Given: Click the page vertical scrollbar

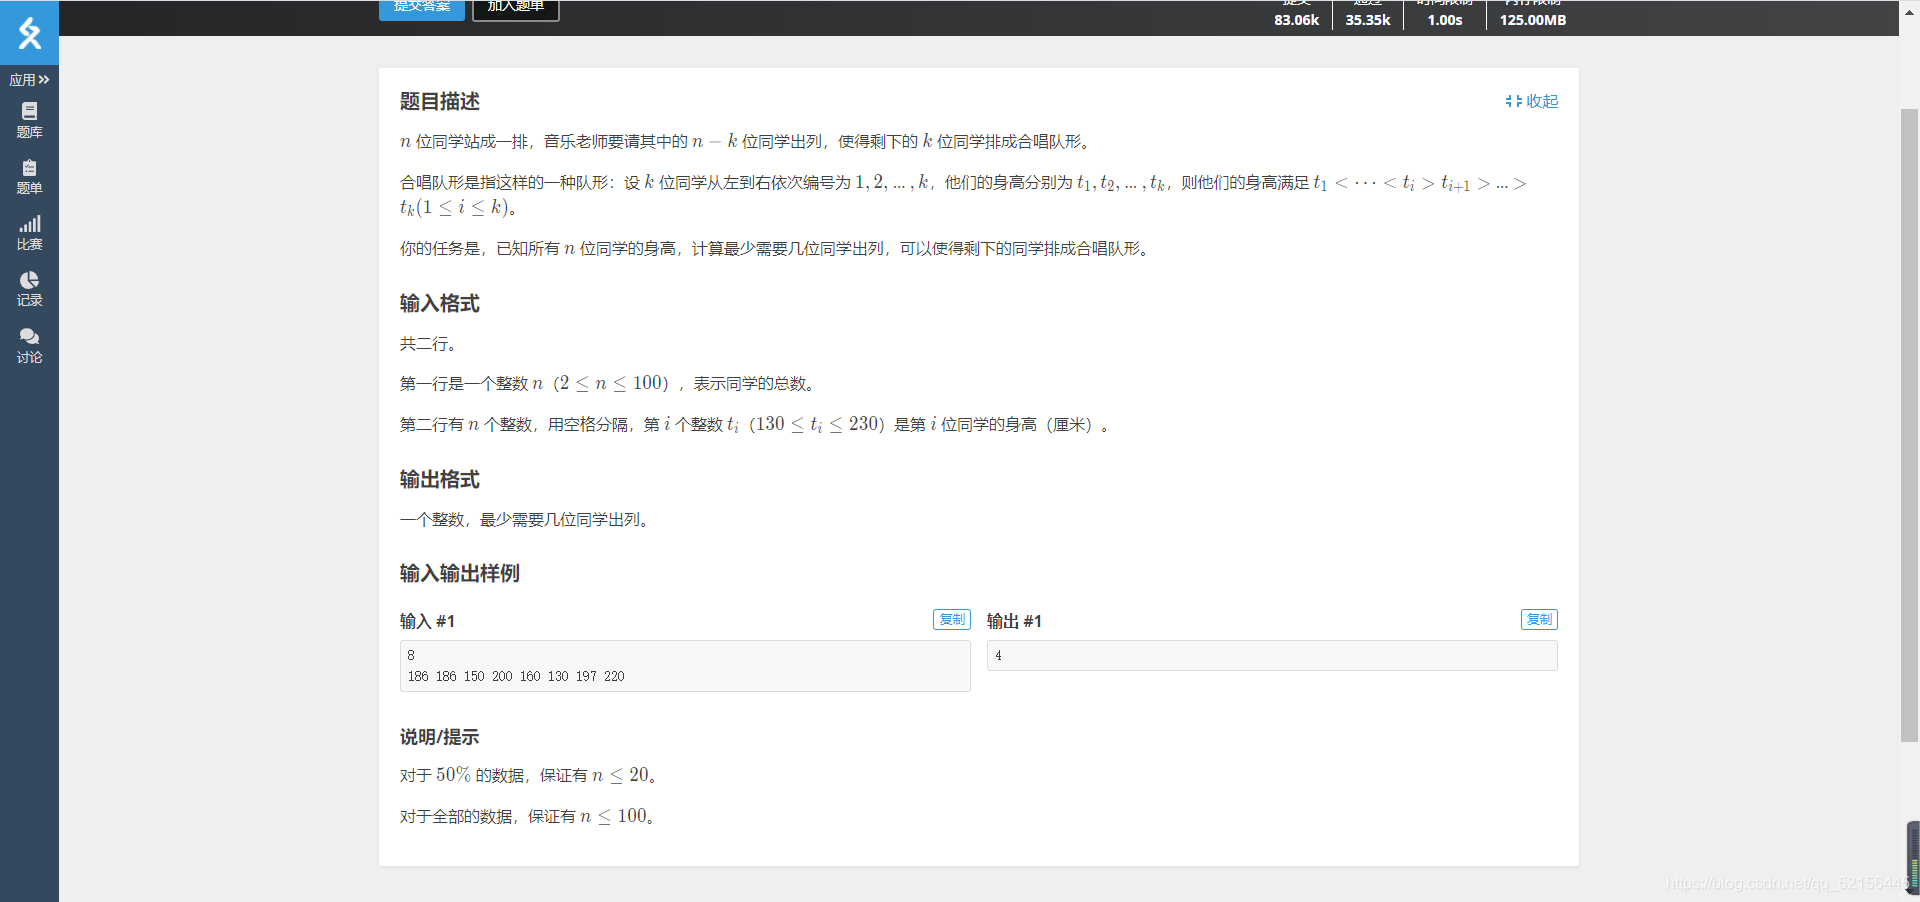Looking at the screenshot, I should coord(1909,425).
